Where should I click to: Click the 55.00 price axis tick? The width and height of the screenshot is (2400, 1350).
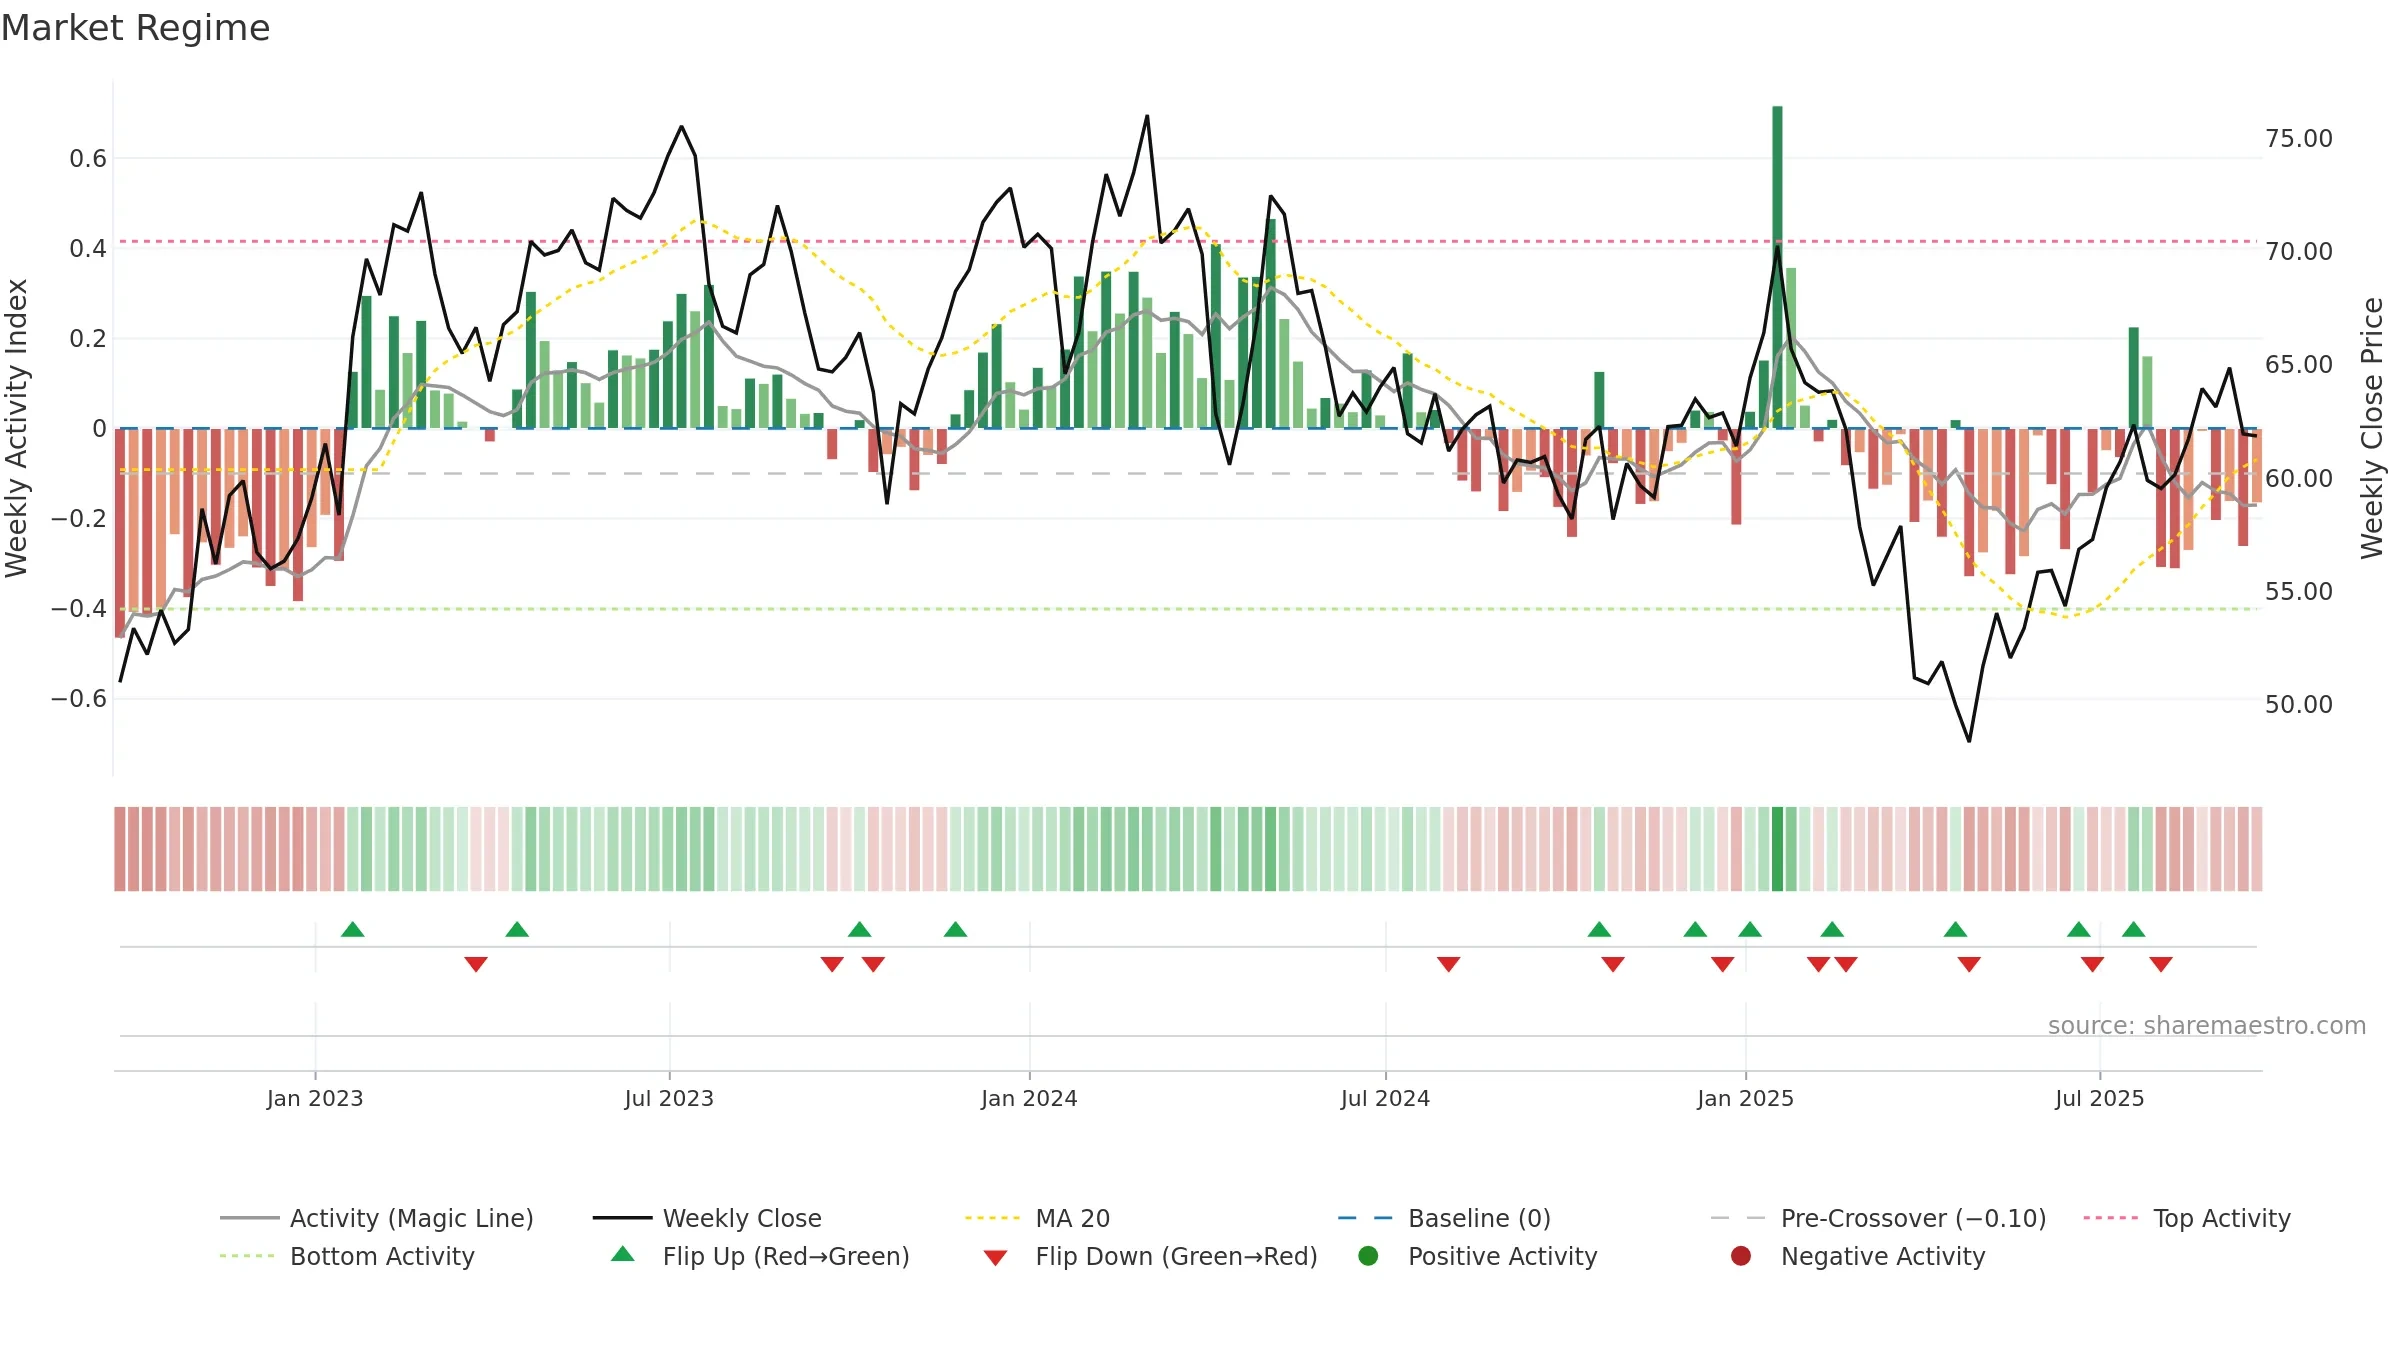(2298, 591)
